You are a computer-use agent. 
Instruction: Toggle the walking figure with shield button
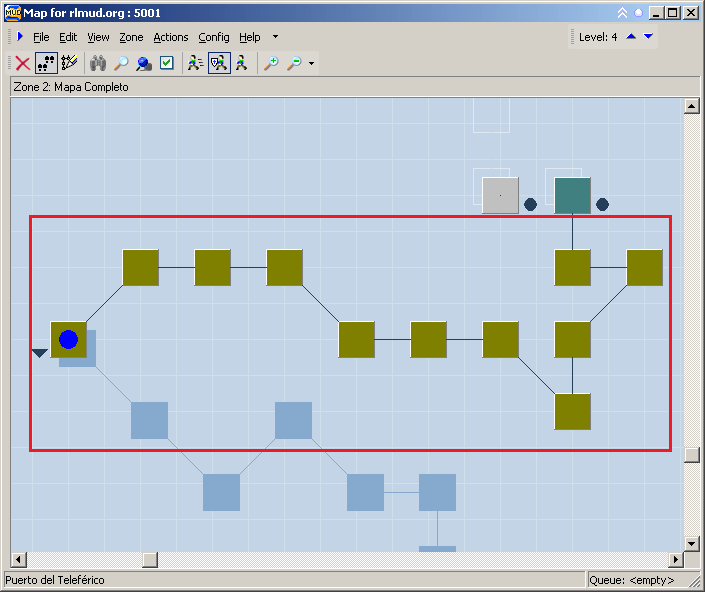click(219, 63)
